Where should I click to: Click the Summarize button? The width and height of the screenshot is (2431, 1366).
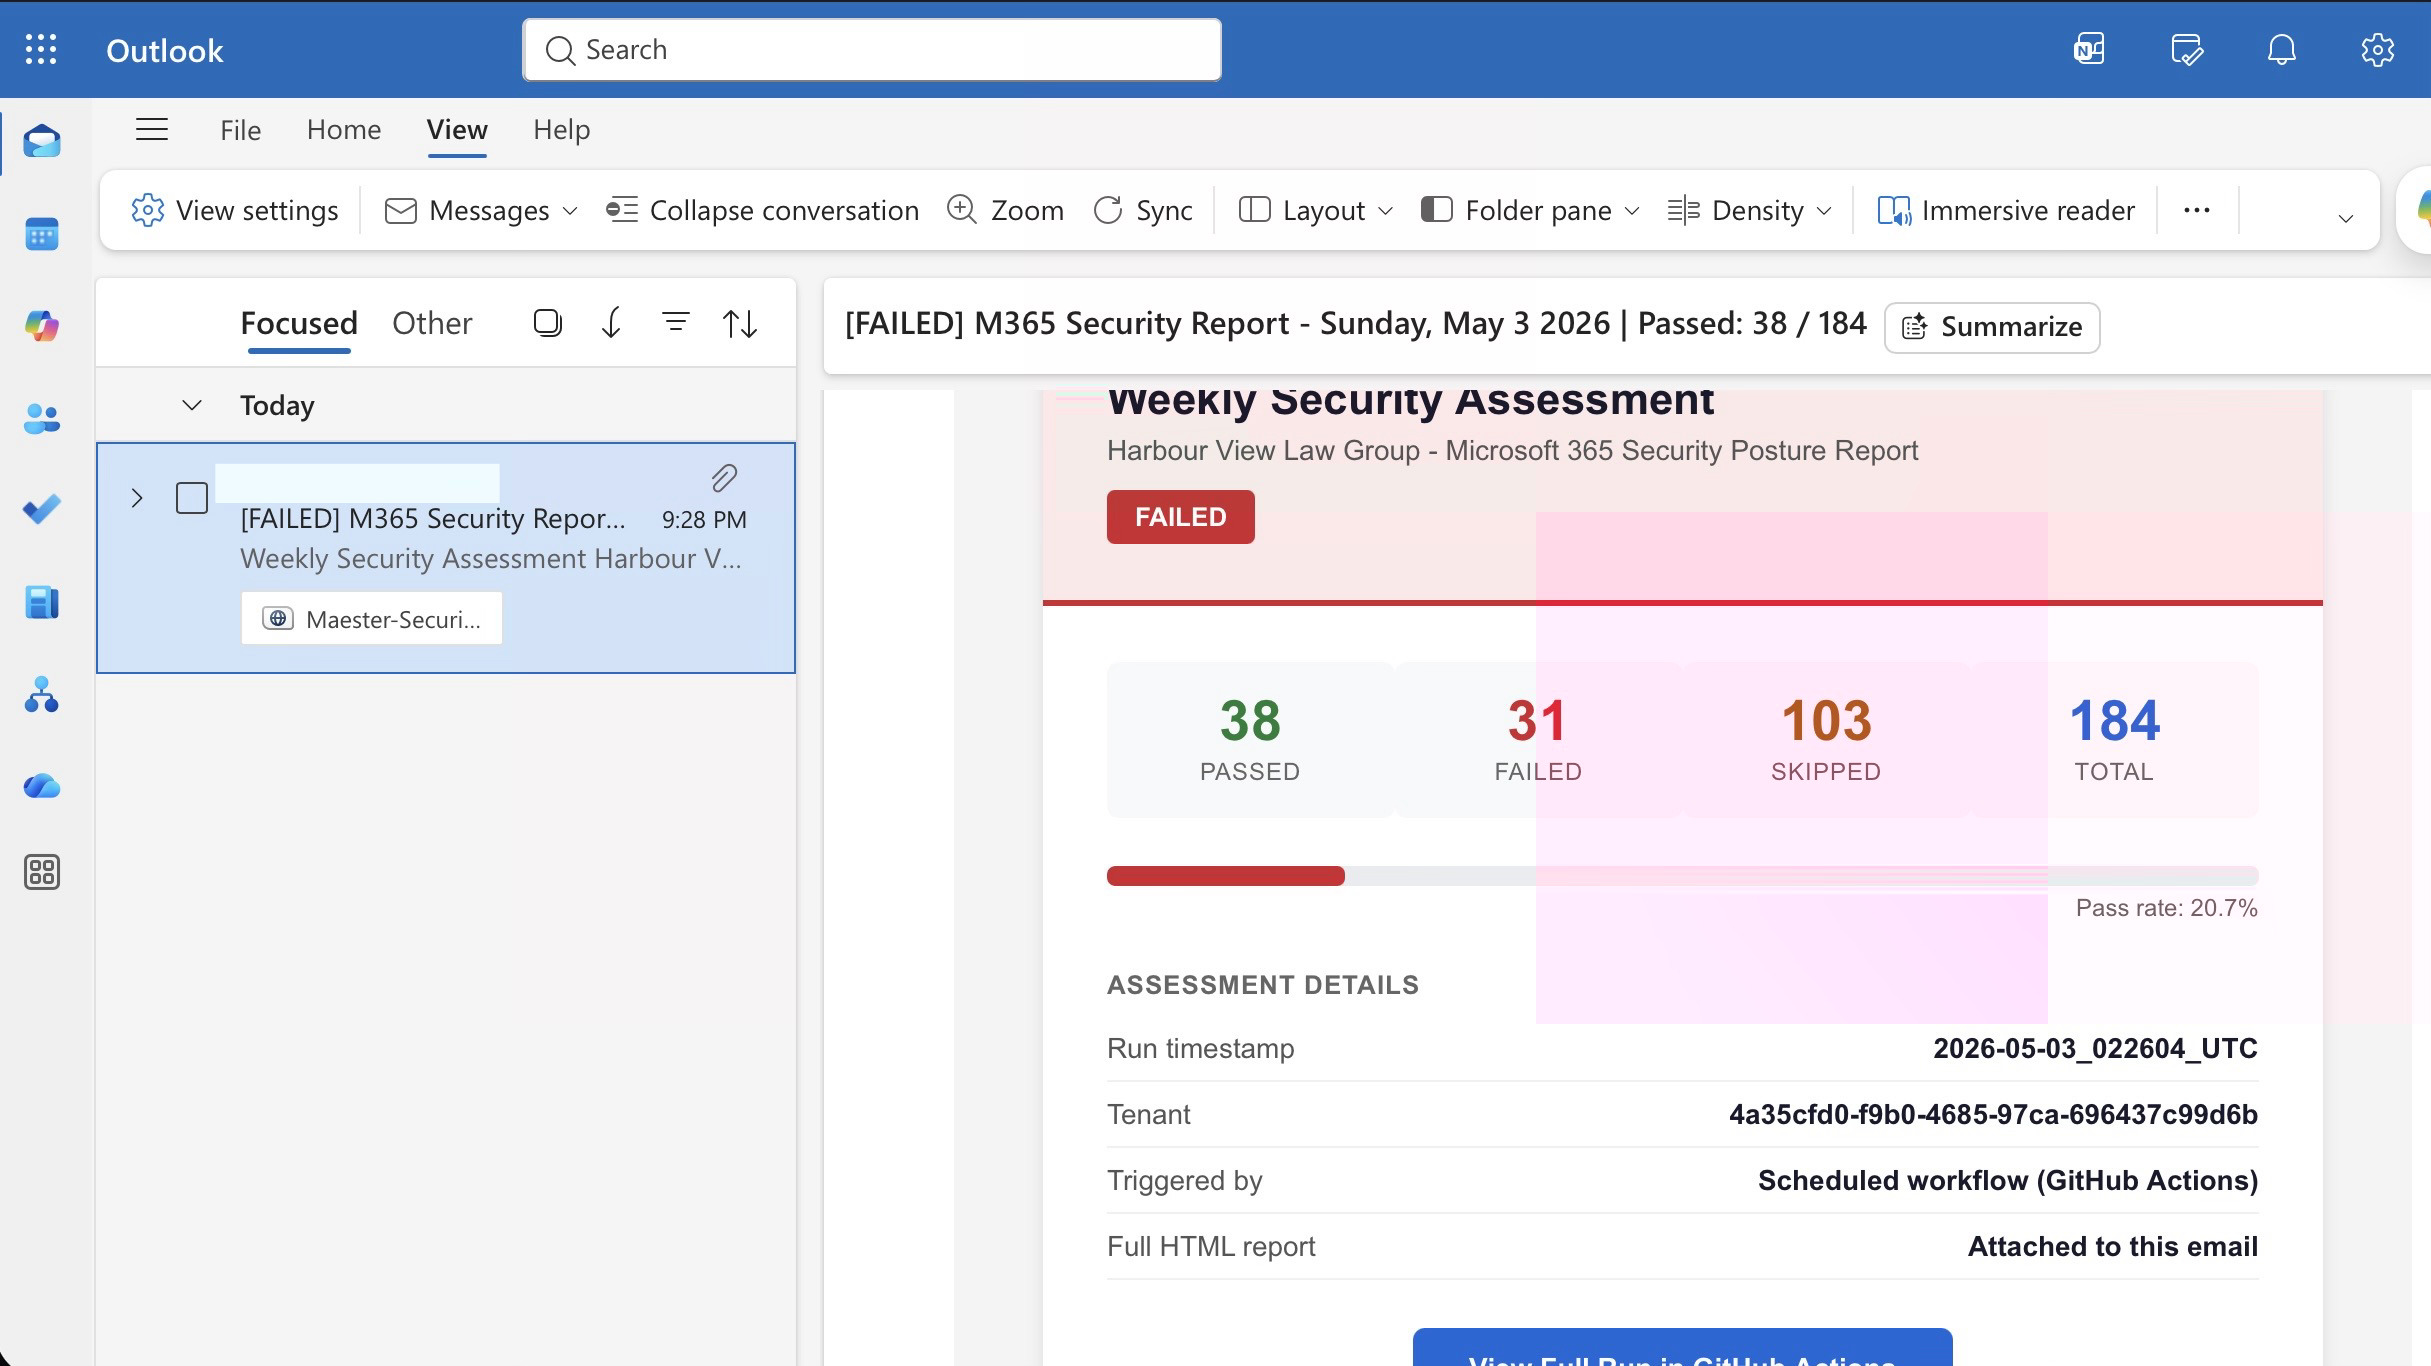pos(1992,327)
